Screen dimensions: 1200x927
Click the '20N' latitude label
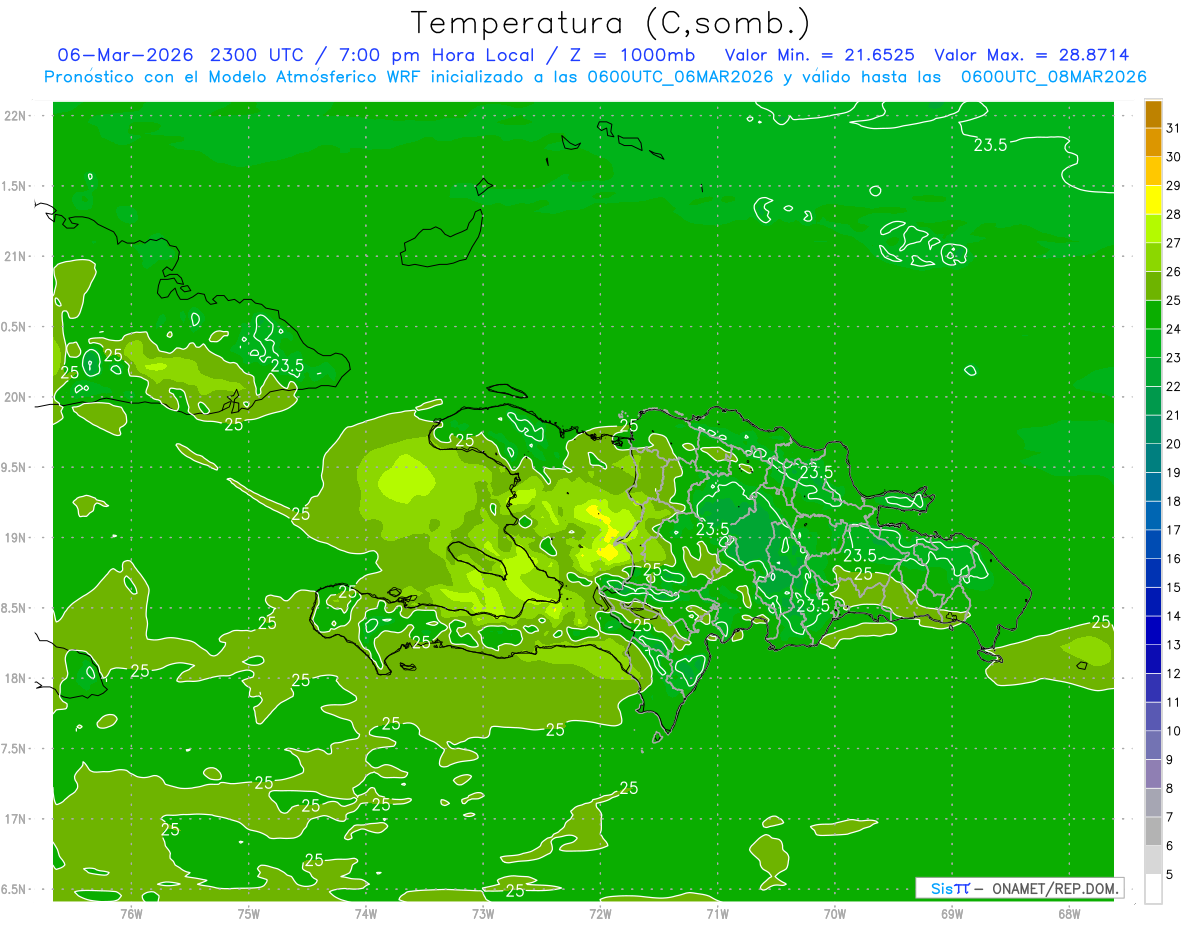pyautogui.click(x=16, y=397)
